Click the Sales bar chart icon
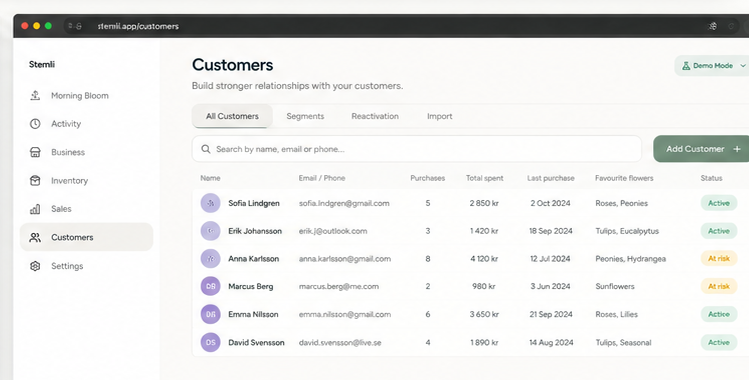The image size is (749, 380). point(35,209)
